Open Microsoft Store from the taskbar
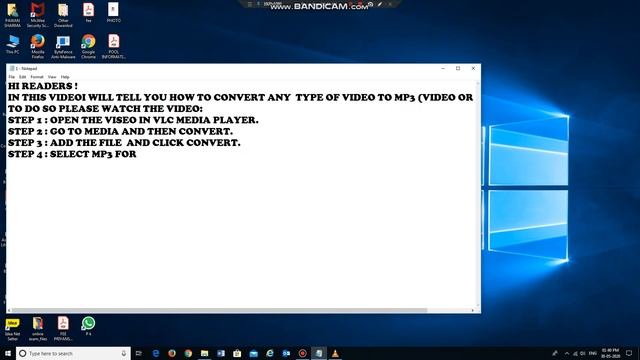This screenshot has height=360, width=640. pos(237,353)
